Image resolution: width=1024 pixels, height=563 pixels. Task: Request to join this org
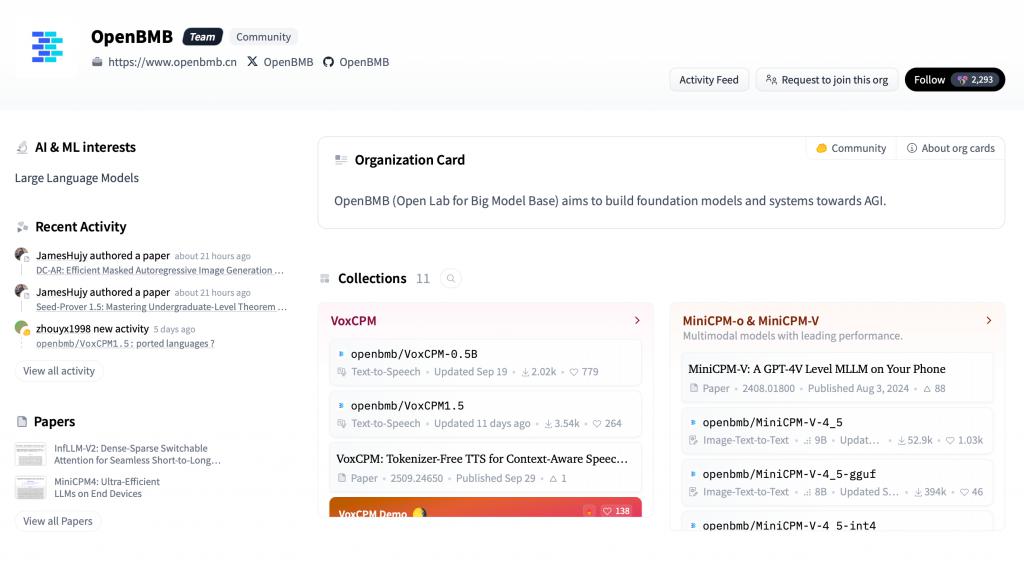pyautogui.click(x=826, y=80)
